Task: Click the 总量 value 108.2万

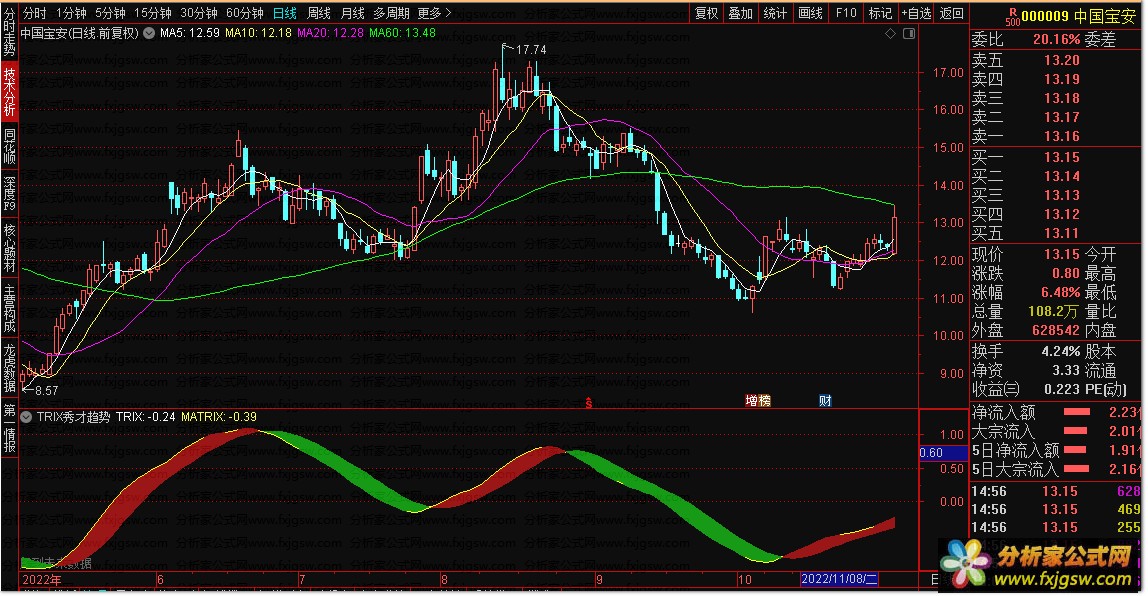Action: coord(1053,311)
